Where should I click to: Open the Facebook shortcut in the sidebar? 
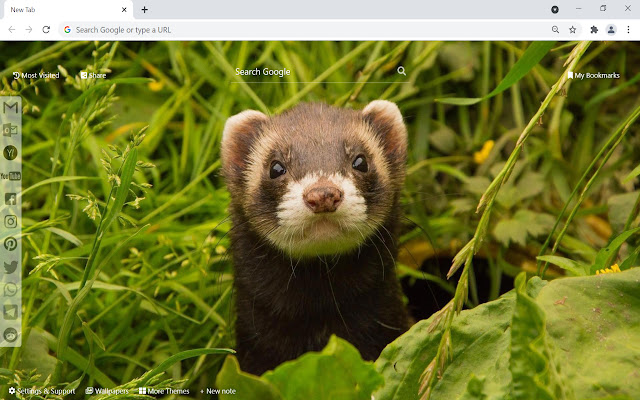[11, 199]
